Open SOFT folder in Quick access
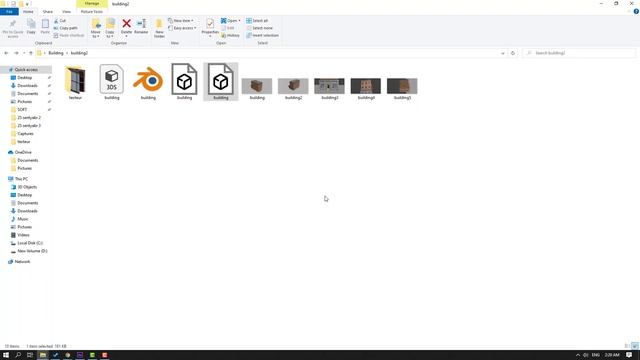The height and width of the screenshot is (360, 640). click(x=22, y=110)
